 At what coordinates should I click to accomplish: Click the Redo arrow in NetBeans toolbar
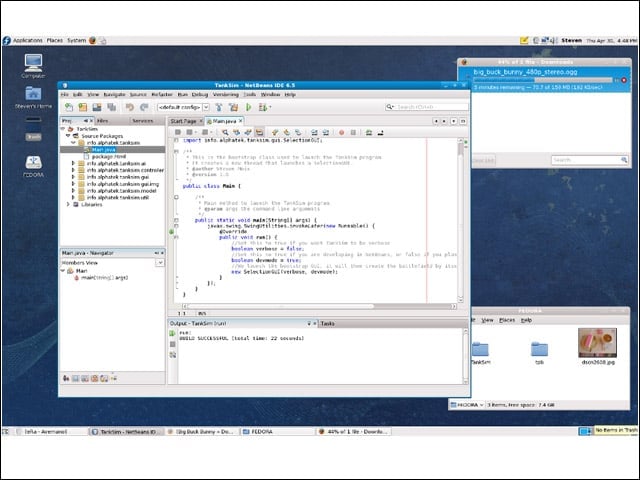144,107
